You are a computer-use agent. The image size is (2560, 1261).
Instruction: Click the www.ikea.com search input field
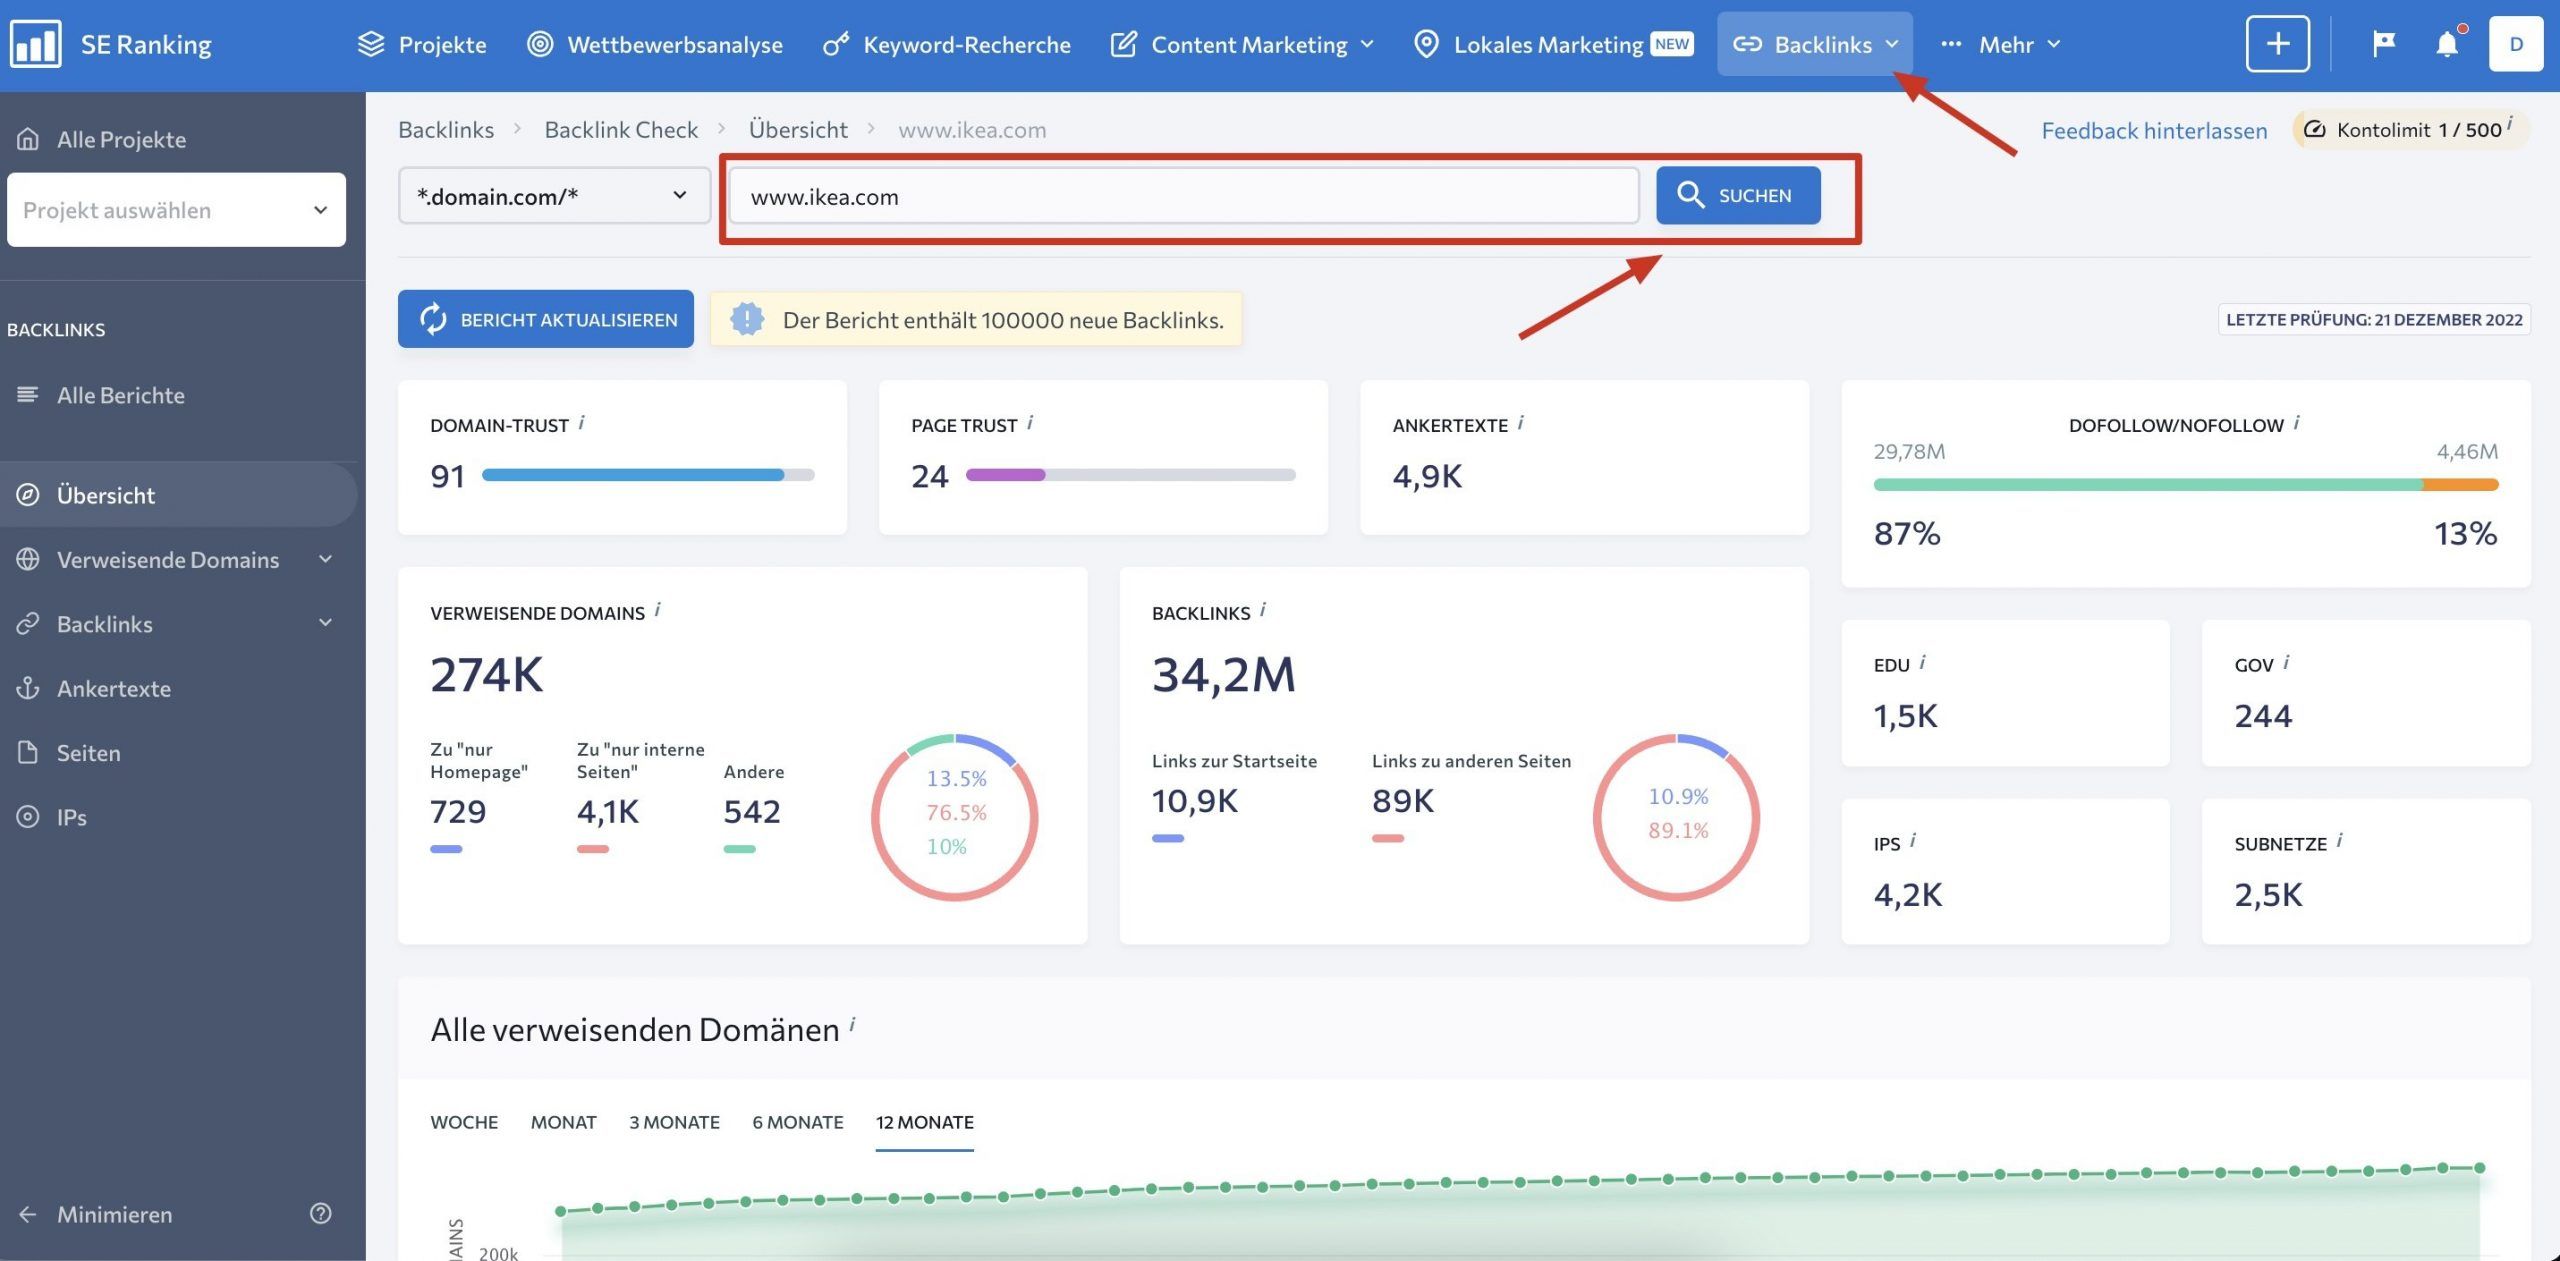[1184, 196]
